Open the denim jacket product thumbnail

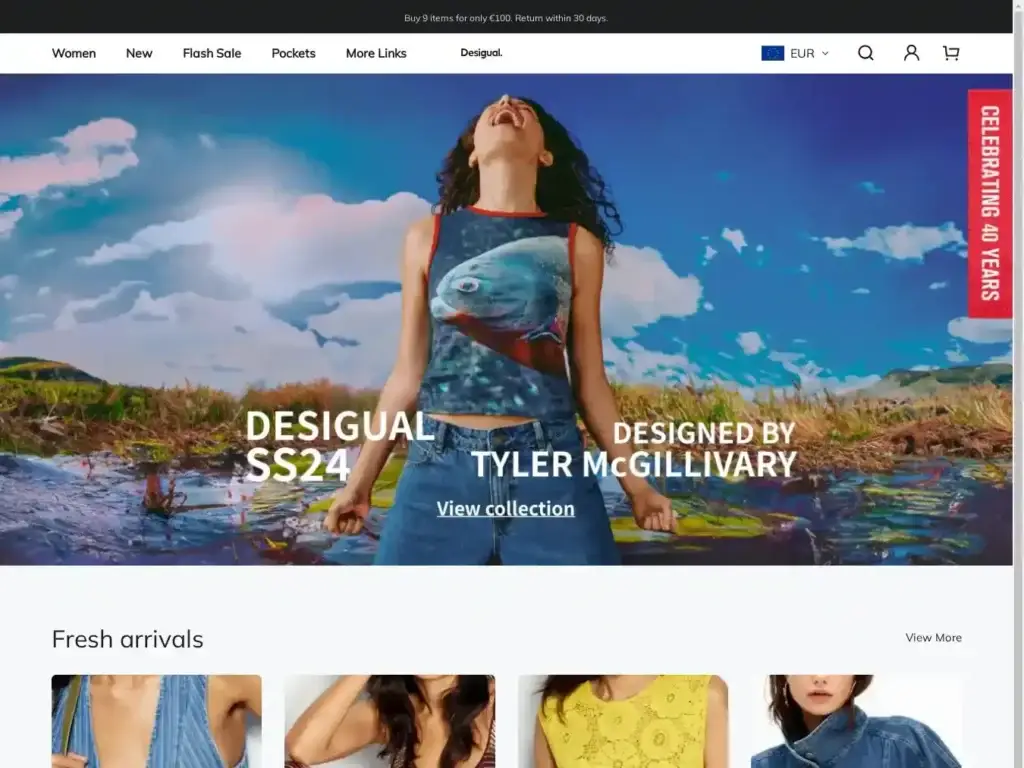(x=856, y=722)
